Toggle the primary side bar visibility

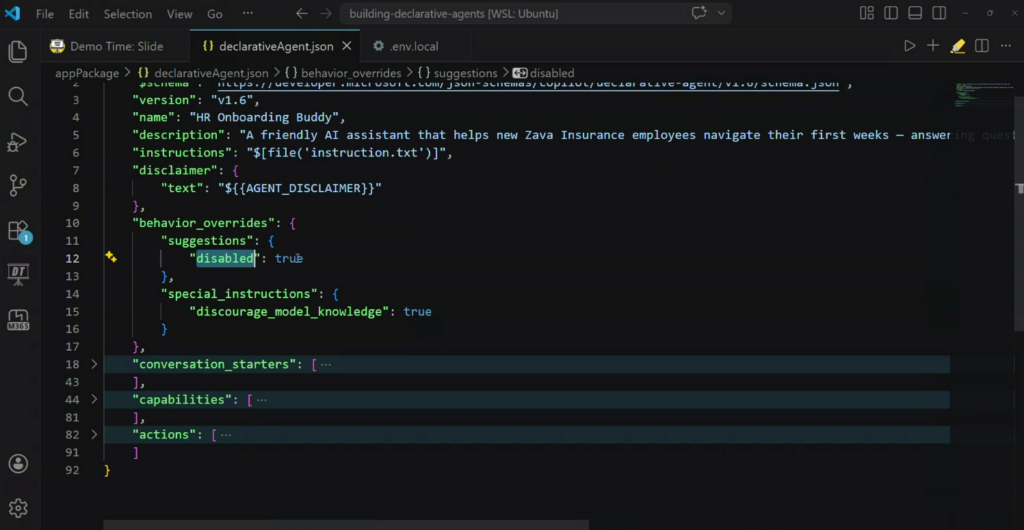889,14
